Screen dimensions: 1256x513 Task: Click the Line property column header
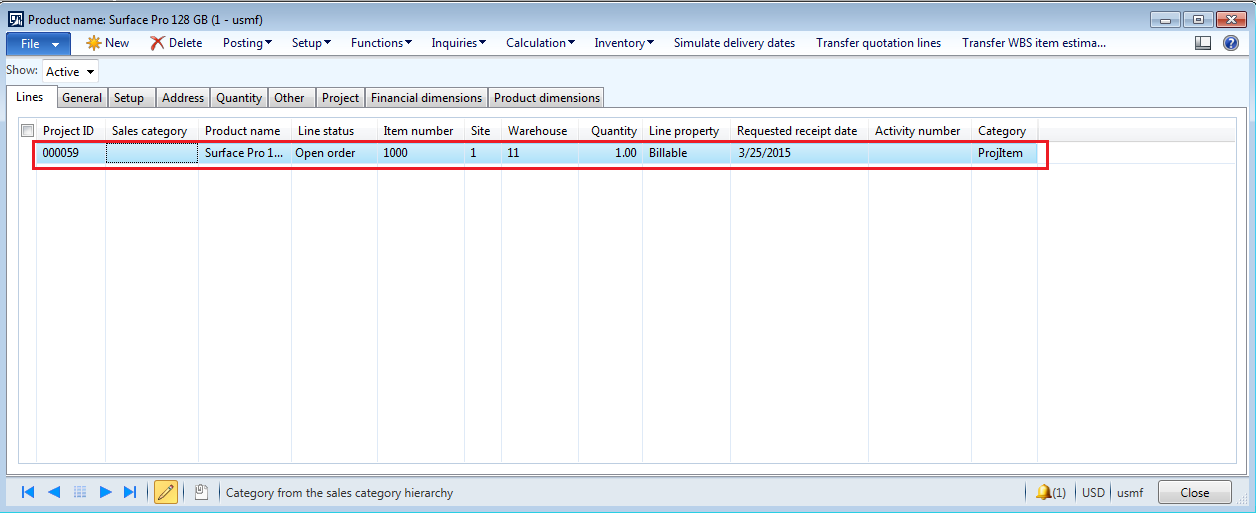pyautogui.click(x=686, y=131)
